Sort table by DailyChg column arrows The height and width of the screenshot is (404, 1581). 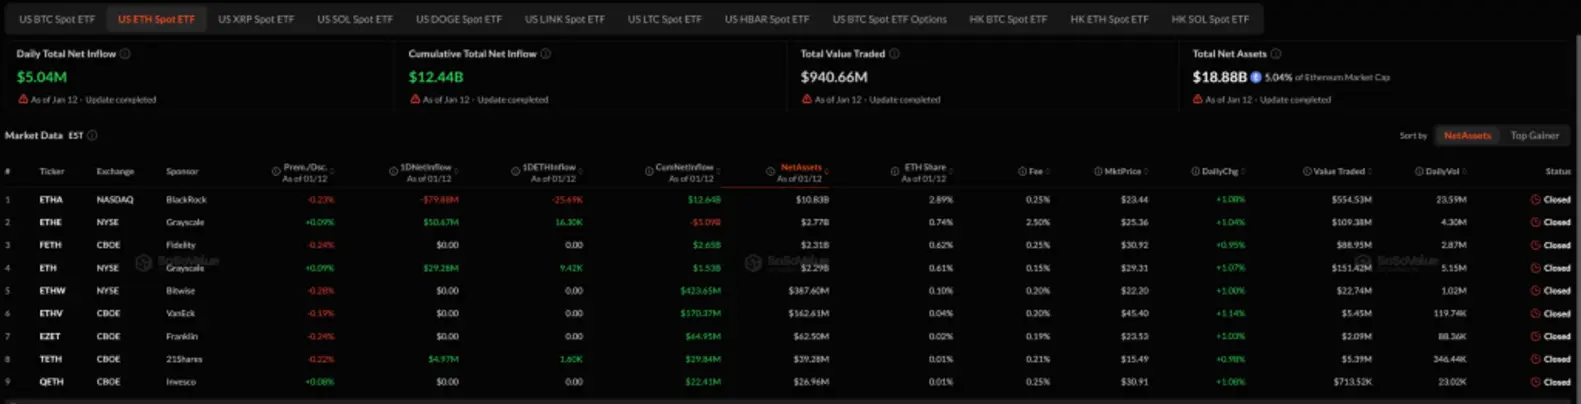[x=1243, y=172]
